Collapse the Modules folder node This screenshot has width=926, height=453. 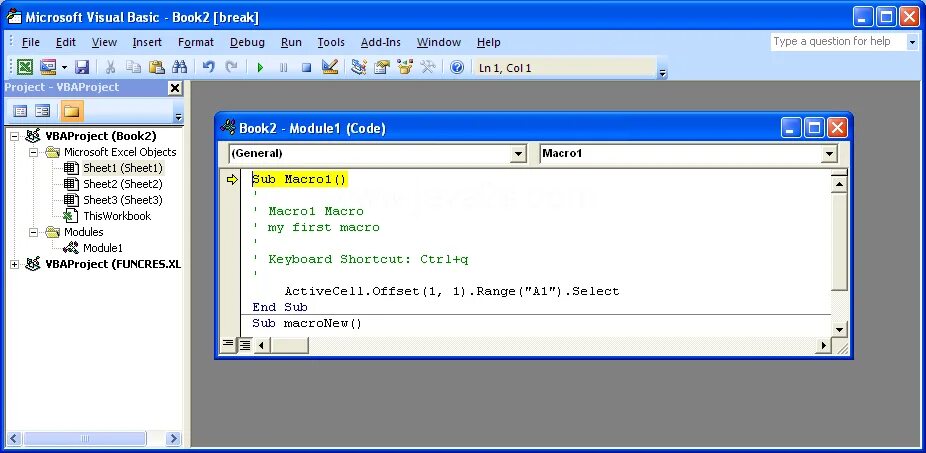(34, 233)
